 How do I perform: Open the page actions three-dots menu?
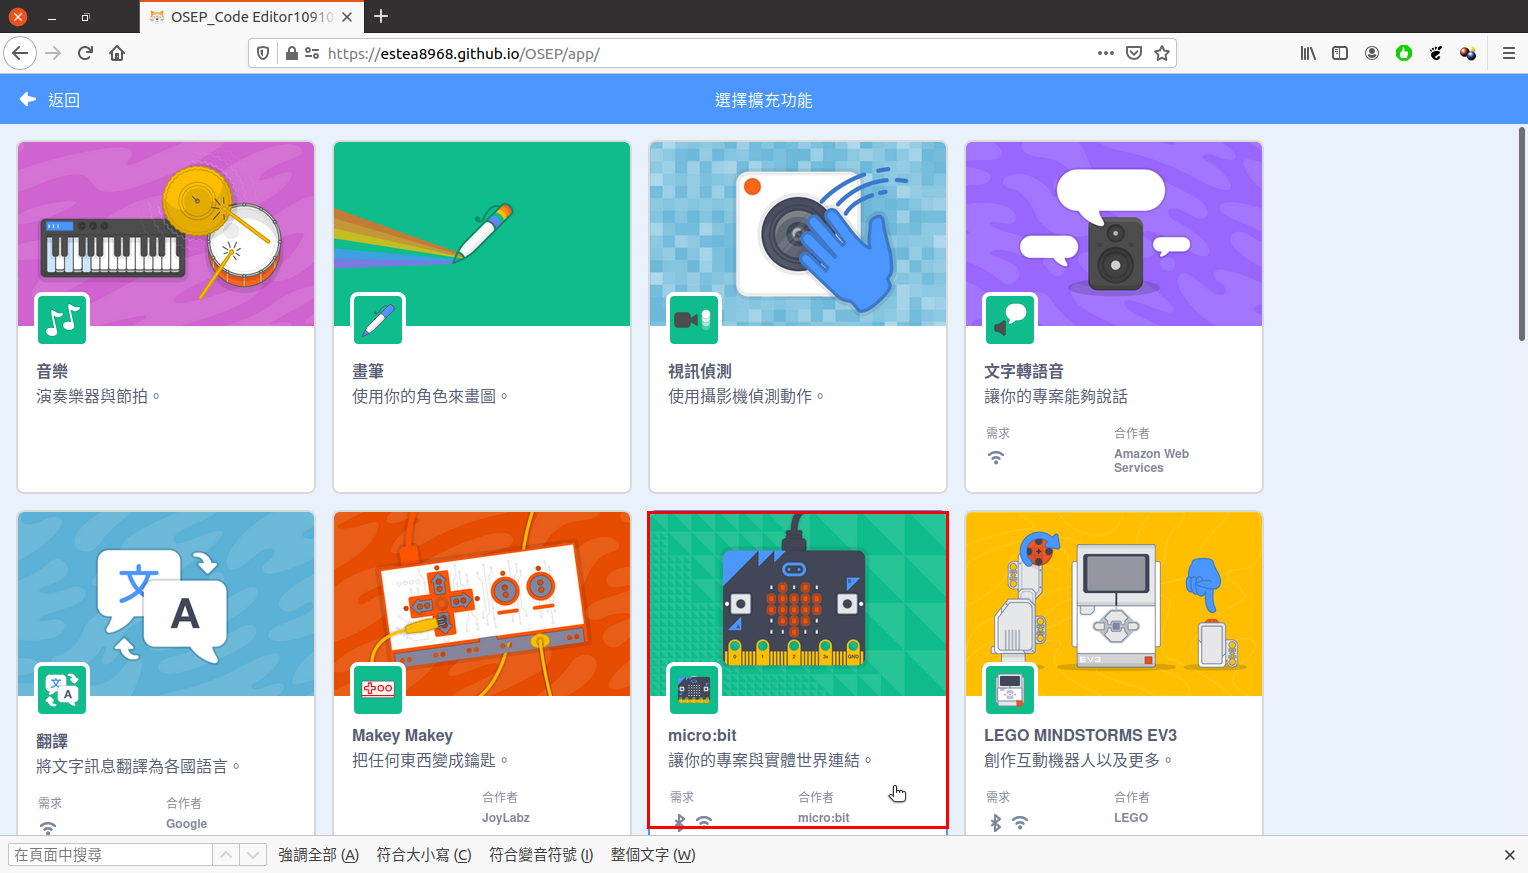1106,53
